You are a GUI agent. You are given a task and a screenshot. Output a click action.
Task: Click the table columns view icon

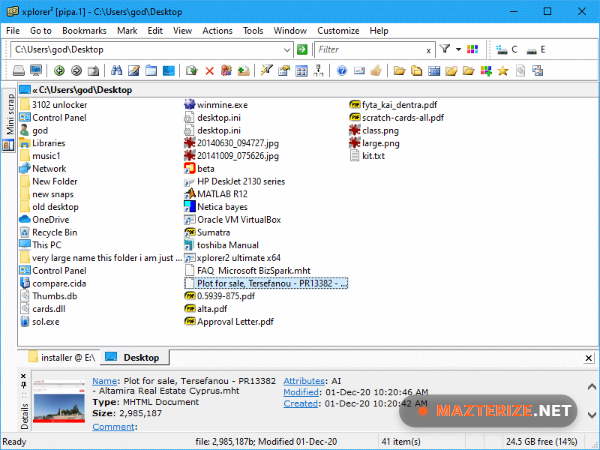click(x=434, y=71)
